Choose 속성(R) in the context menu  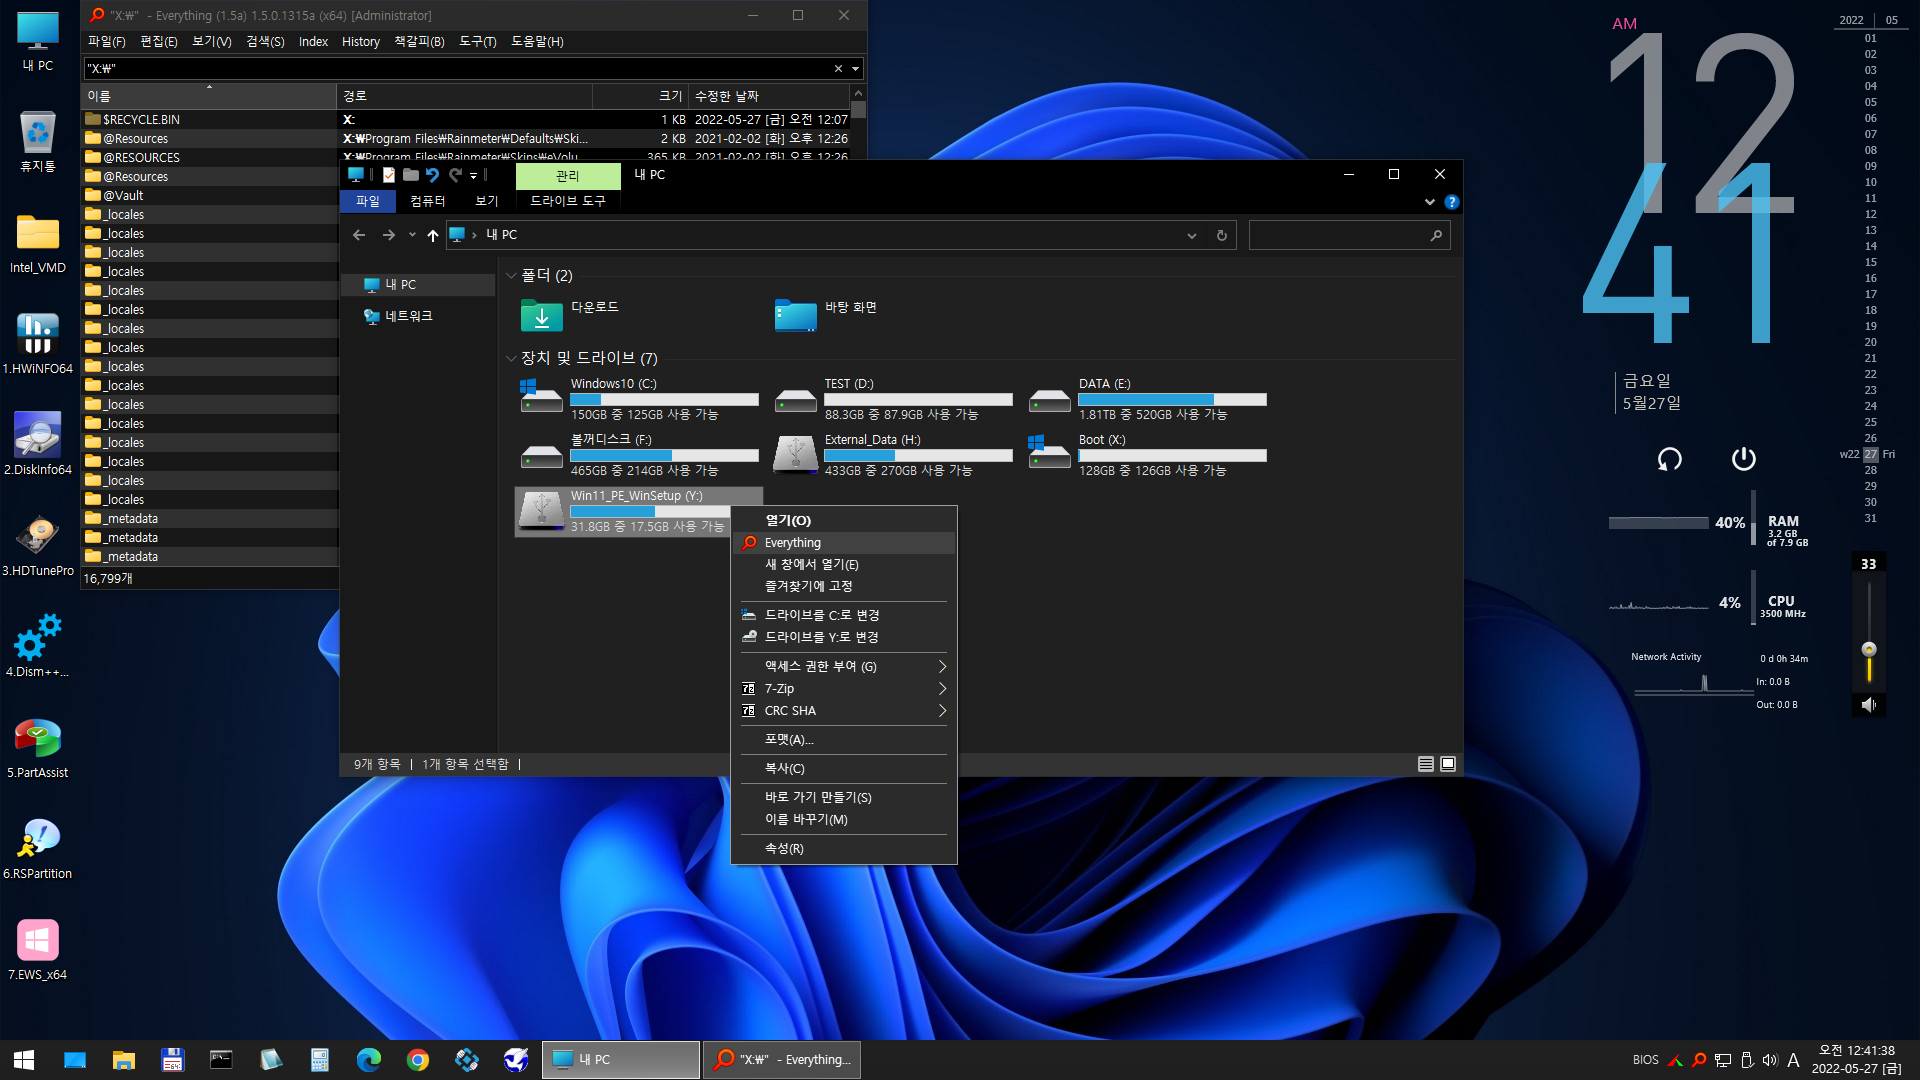coord(844,849)
